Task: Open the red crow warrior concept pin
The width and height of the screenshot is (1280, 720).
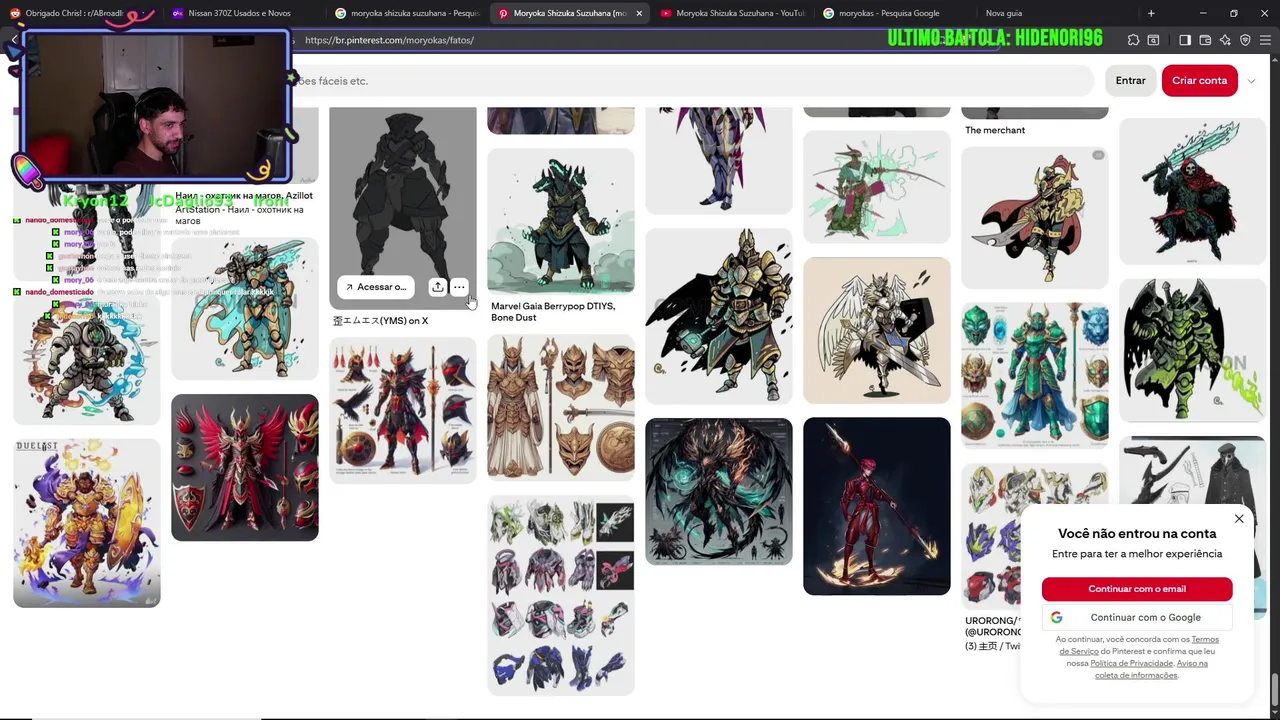Action: (403, 410)
